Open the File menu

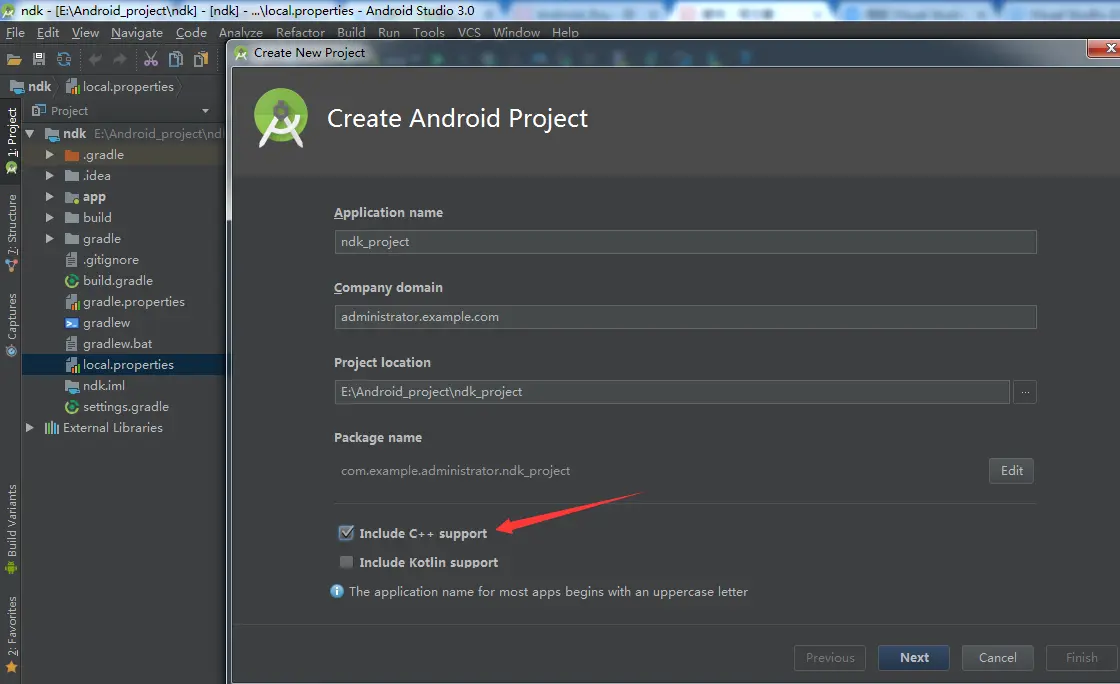pyautogui.click(x=15, y=32)
